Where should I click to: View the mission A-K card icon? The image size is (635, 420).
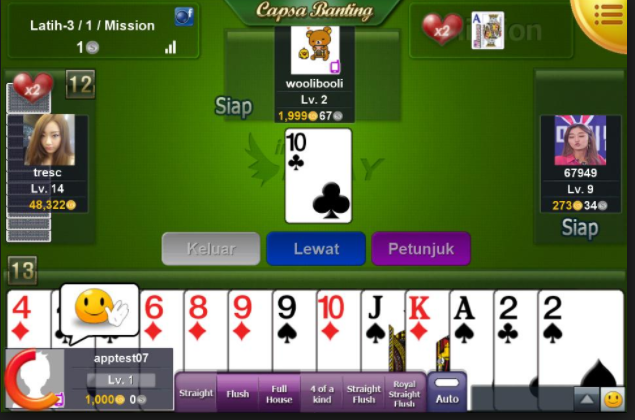tap(488, 30)
